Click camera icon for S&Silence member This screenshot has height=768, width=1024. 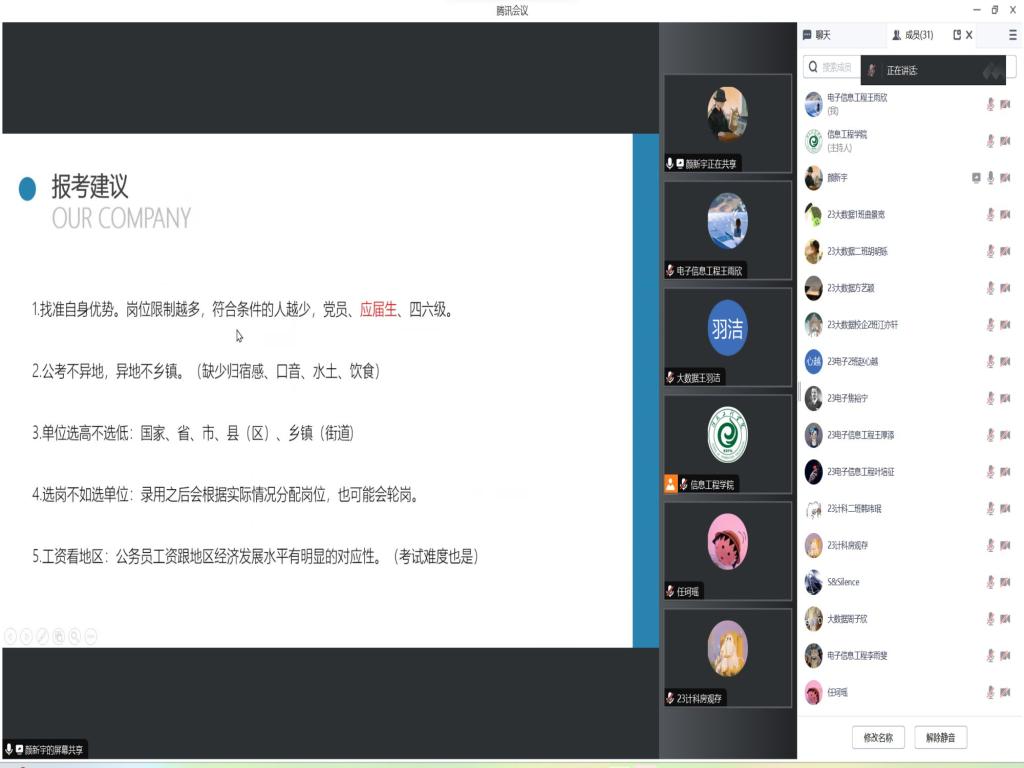[1005, 582]
